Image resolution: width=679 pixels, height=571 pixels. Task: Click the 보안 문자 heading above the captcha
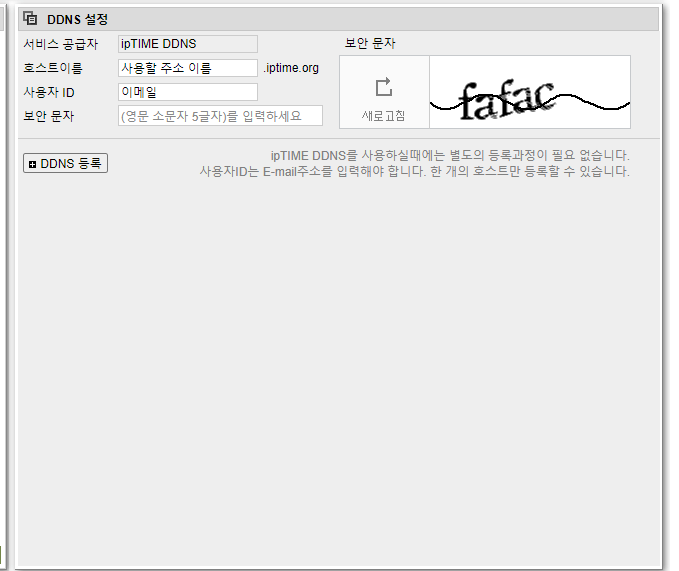coord(370,43)
